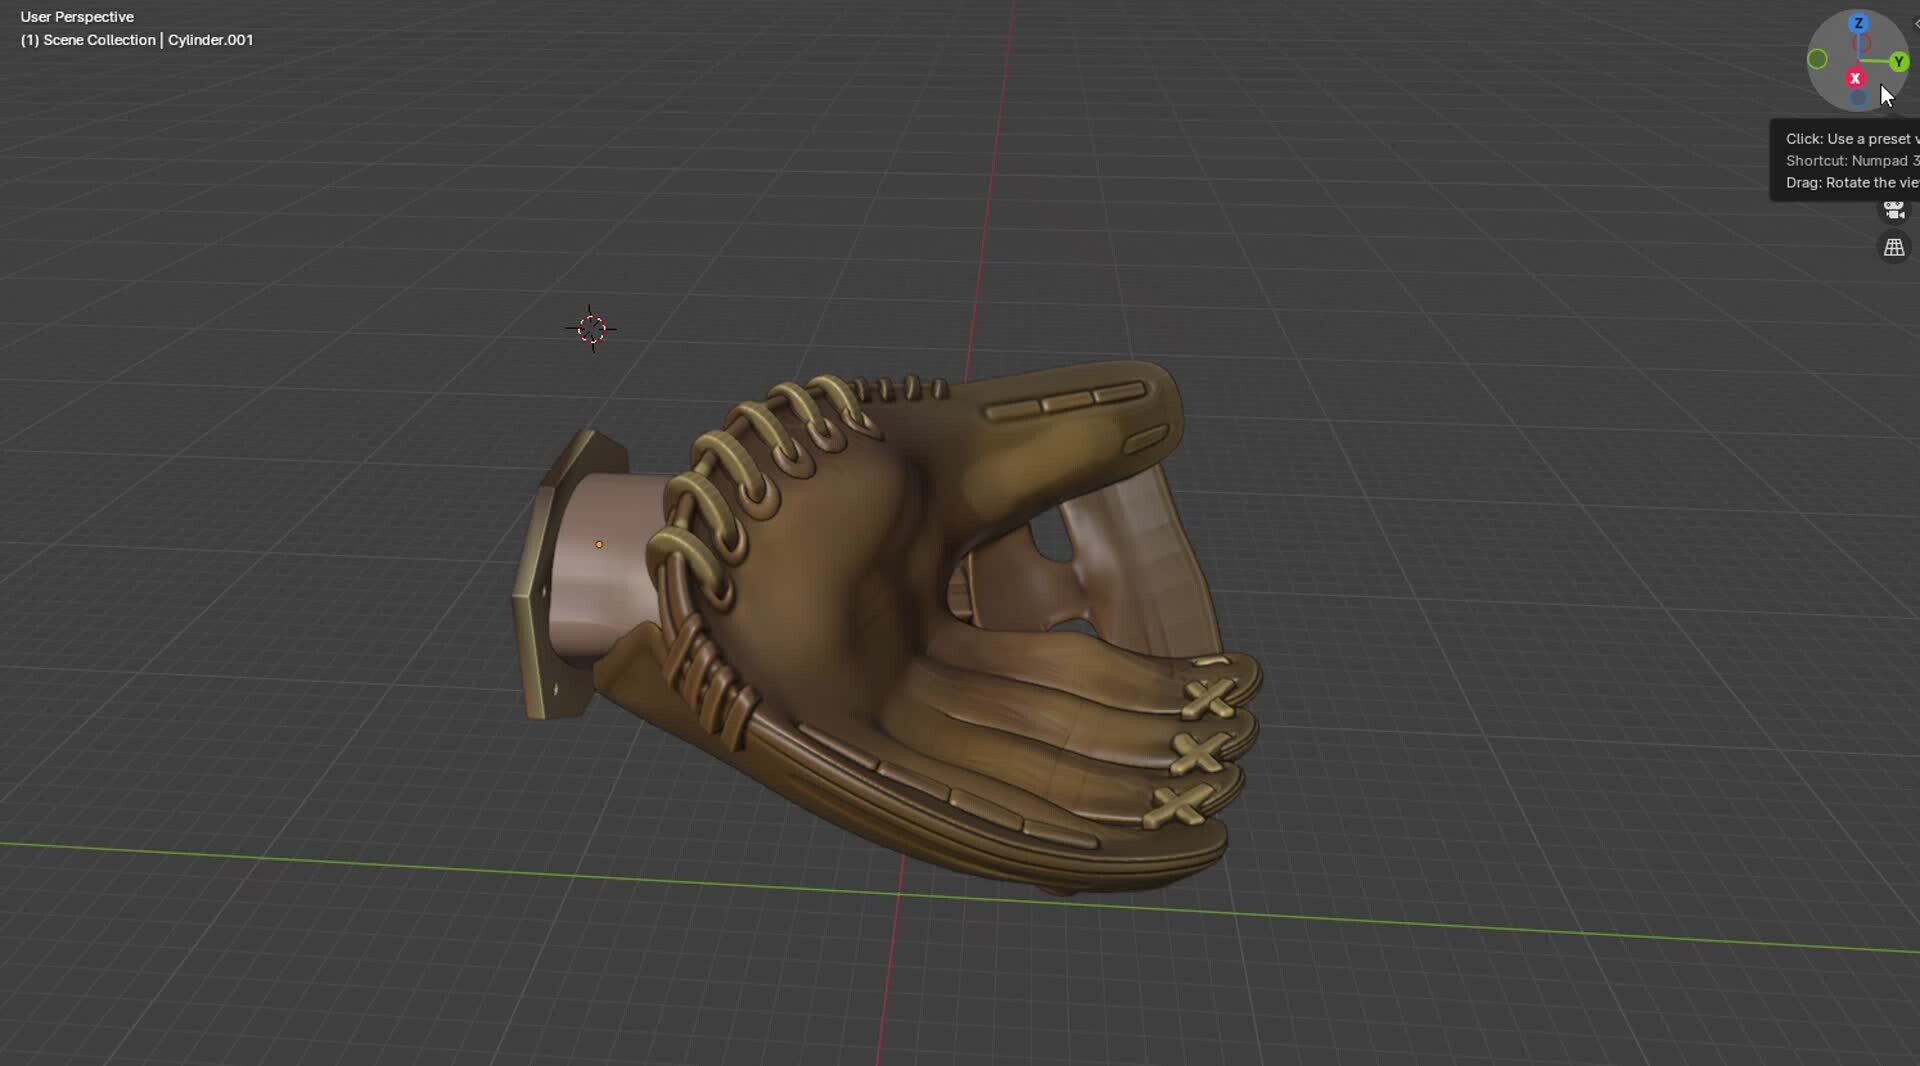Click the green negative X axis ball
The height and width of the screenshot is (1066, 1920).
point(1817,60)
